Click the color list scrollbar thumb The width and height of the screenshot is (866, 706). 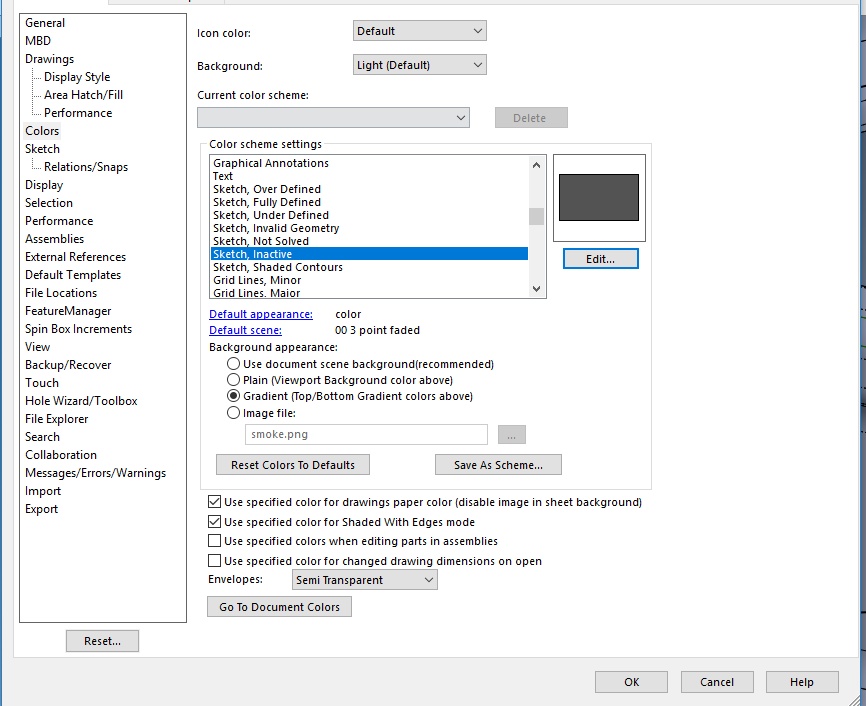[536, 217]
